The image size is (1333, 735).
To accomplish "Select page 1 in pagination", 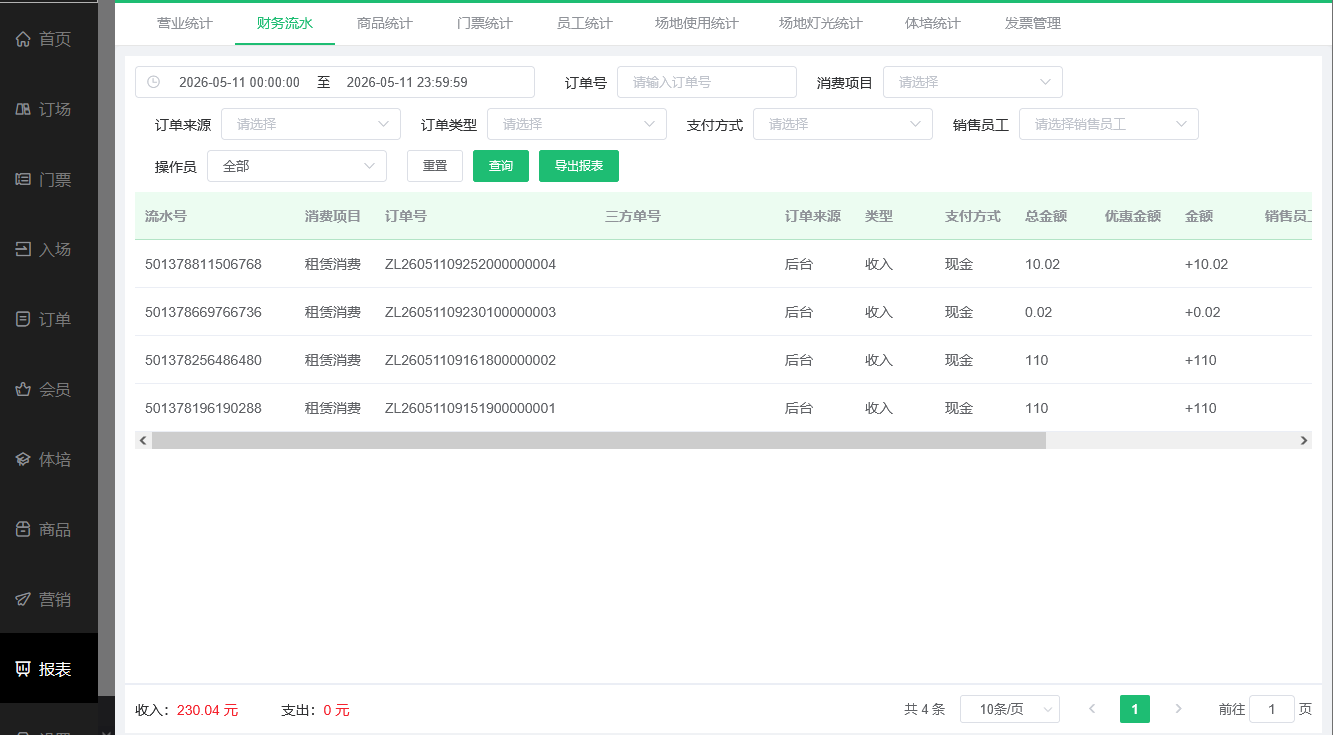I will [1135, 709].
